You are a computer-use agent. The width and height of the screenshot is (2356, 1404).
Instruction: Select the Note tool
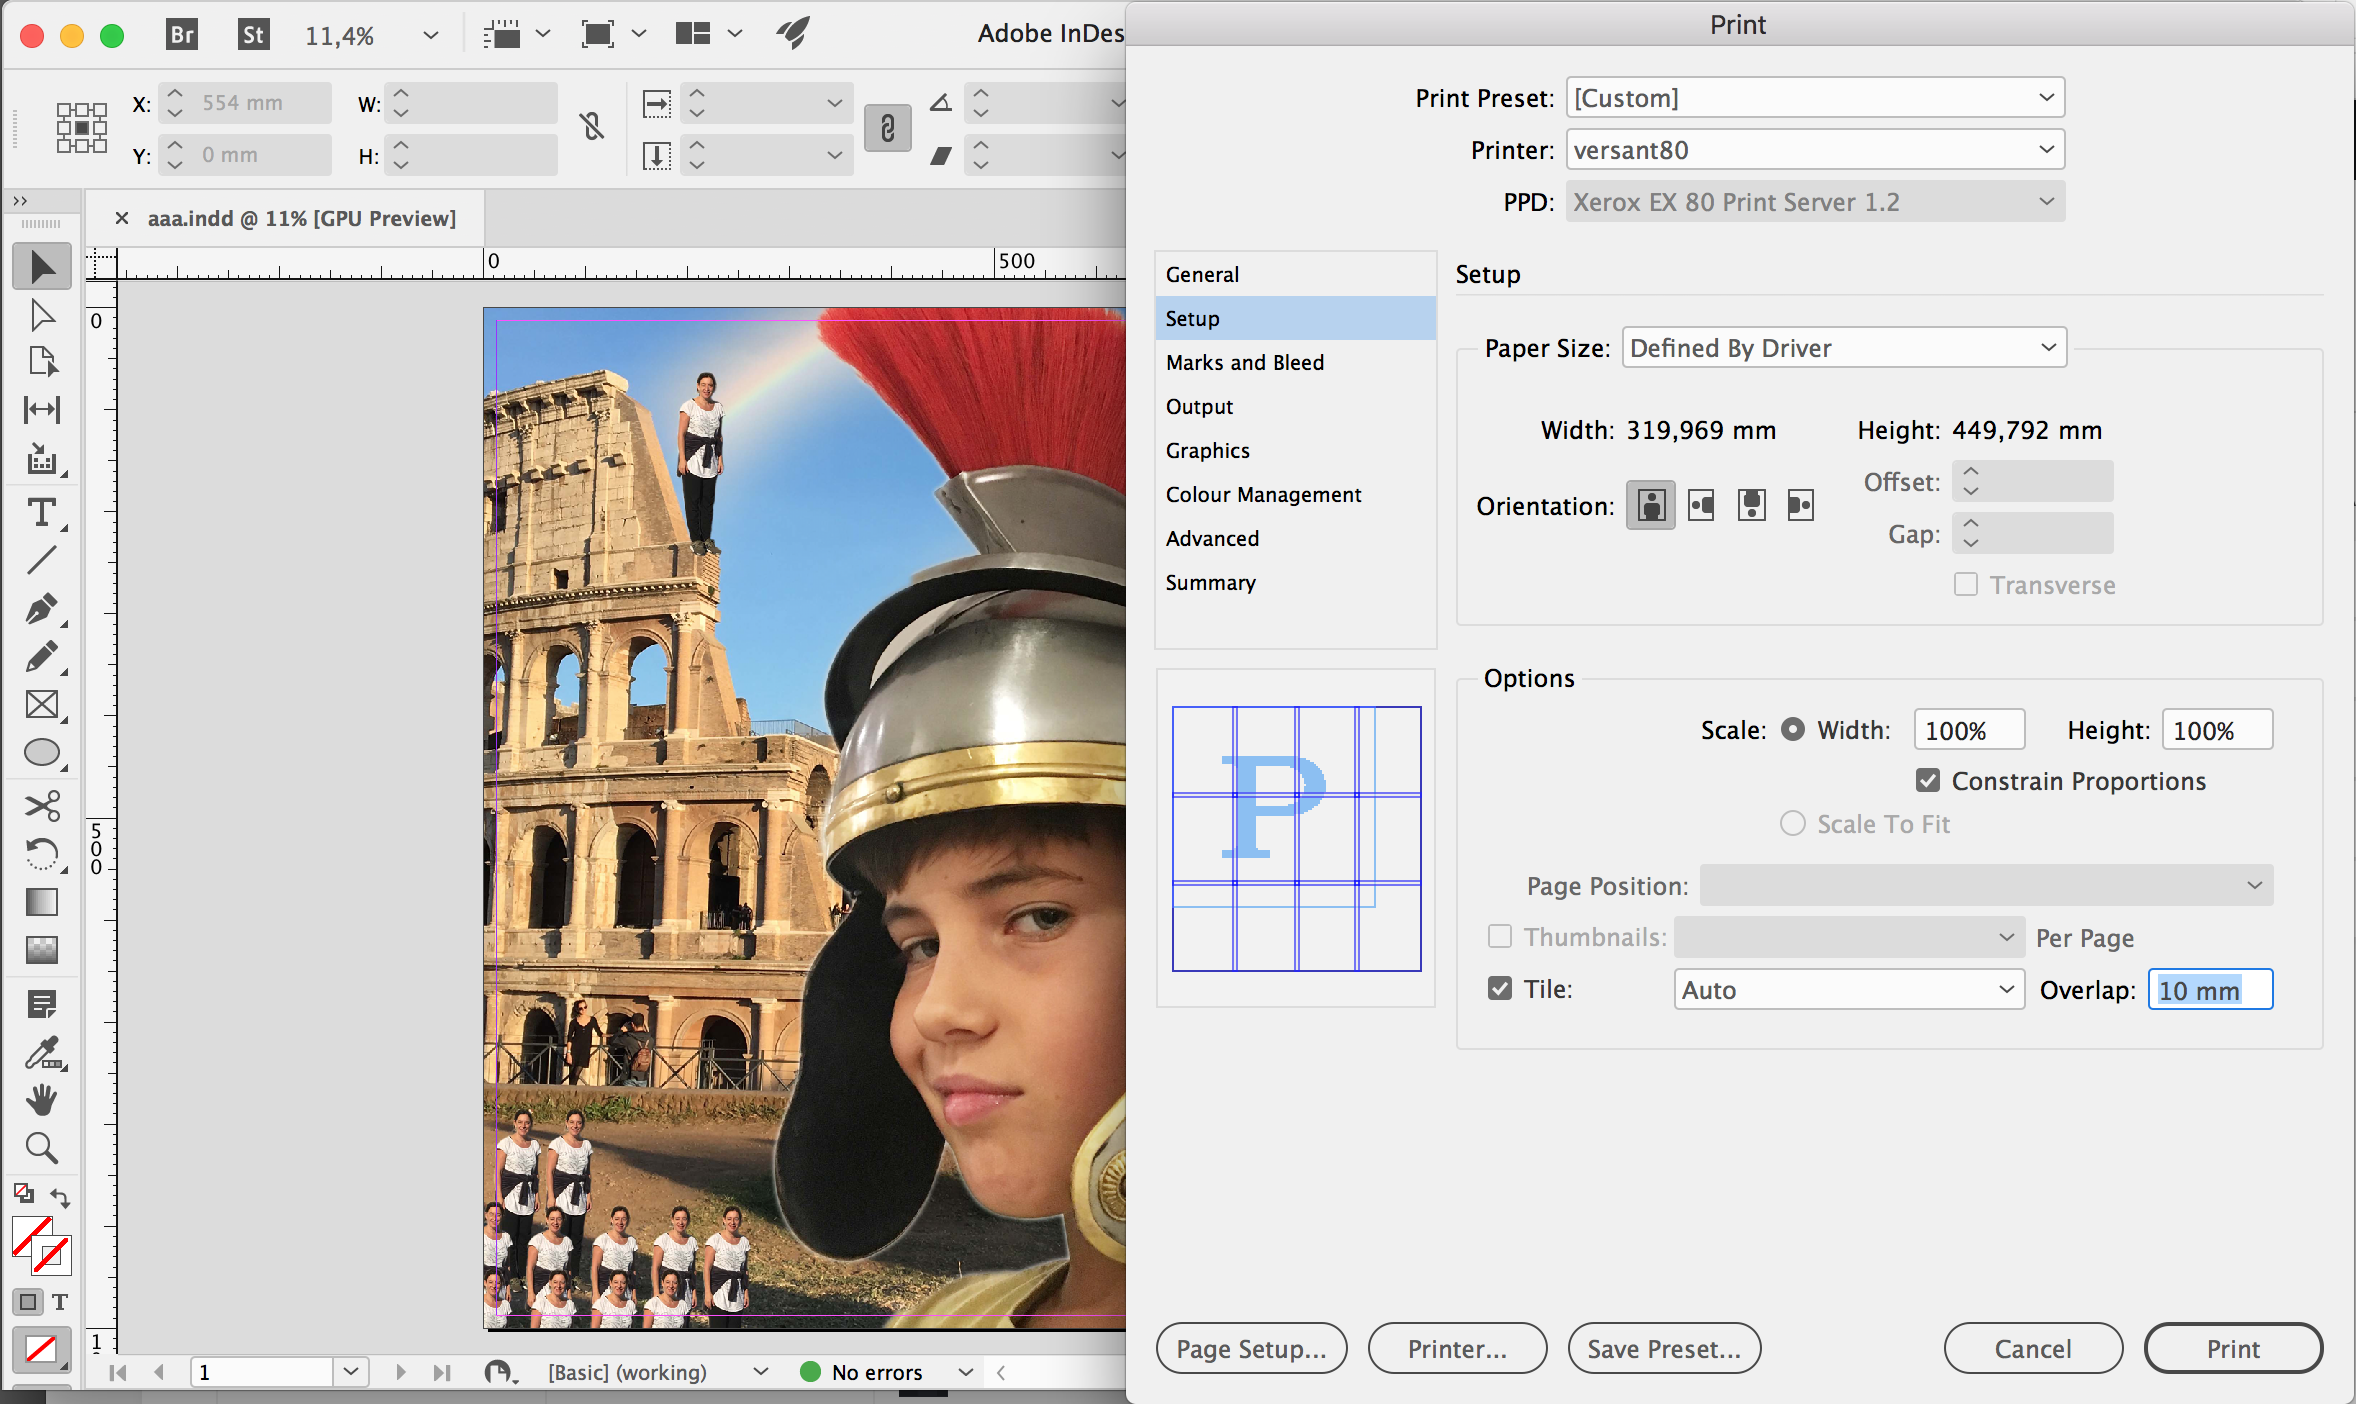(41, 1004)
